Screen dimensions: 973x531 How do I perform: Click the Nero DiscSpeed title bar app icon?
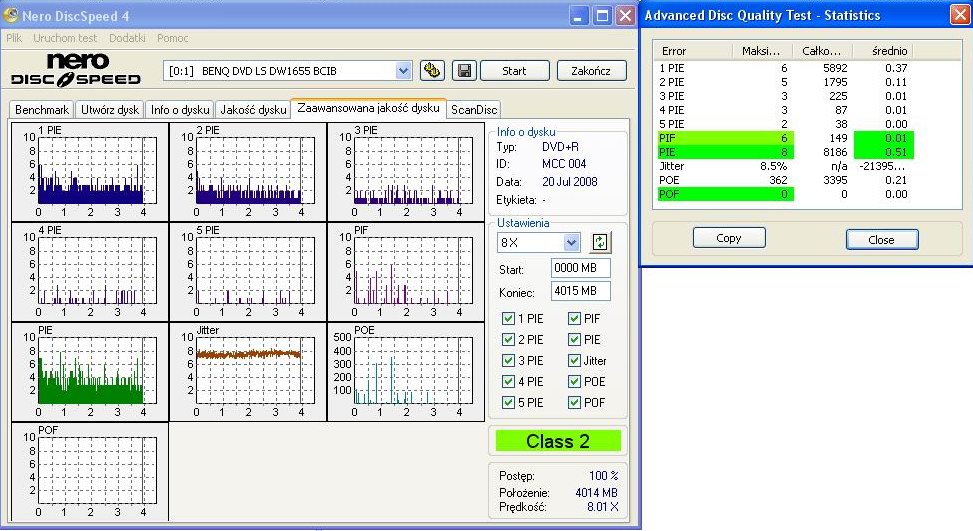[11, 15]
